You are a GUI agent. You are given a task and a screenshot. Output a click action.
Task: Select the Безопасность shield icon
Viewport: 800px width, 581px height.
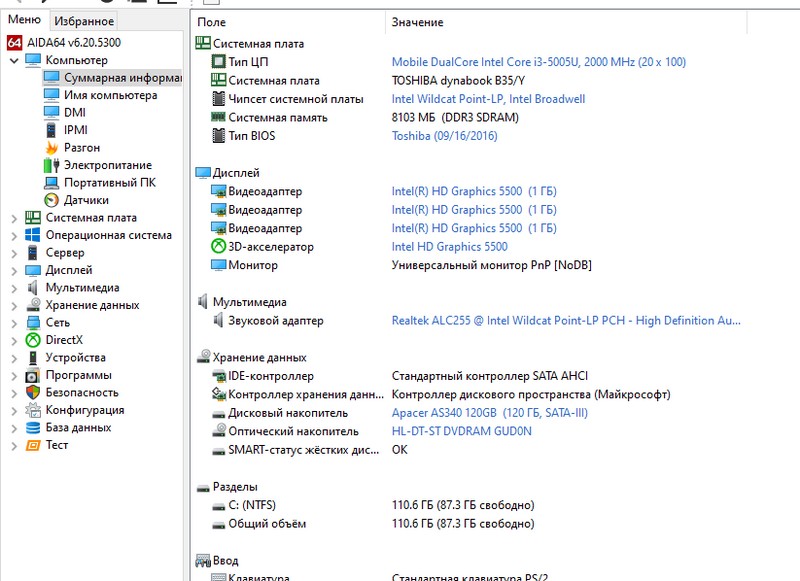click(x=33, y=393)
